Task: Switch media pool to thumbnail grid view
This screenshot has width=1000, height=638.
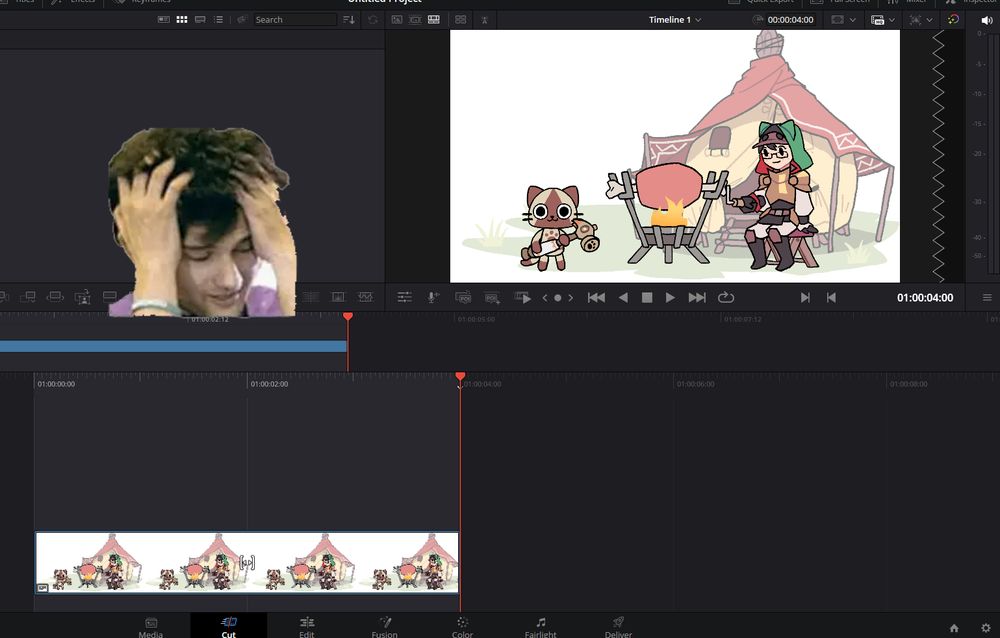Action: [x=182, y=20]
